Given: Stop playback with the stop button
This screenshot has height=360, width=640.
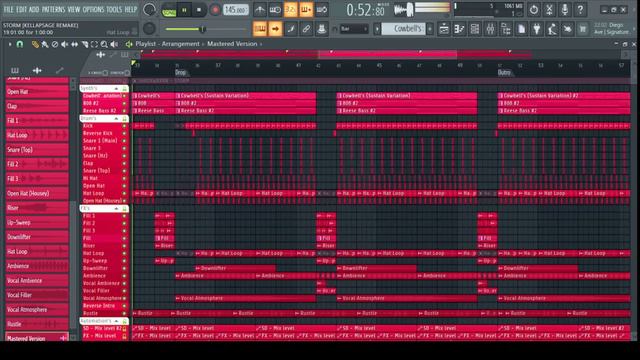Looking at the screenshot, I should [199, 10].
